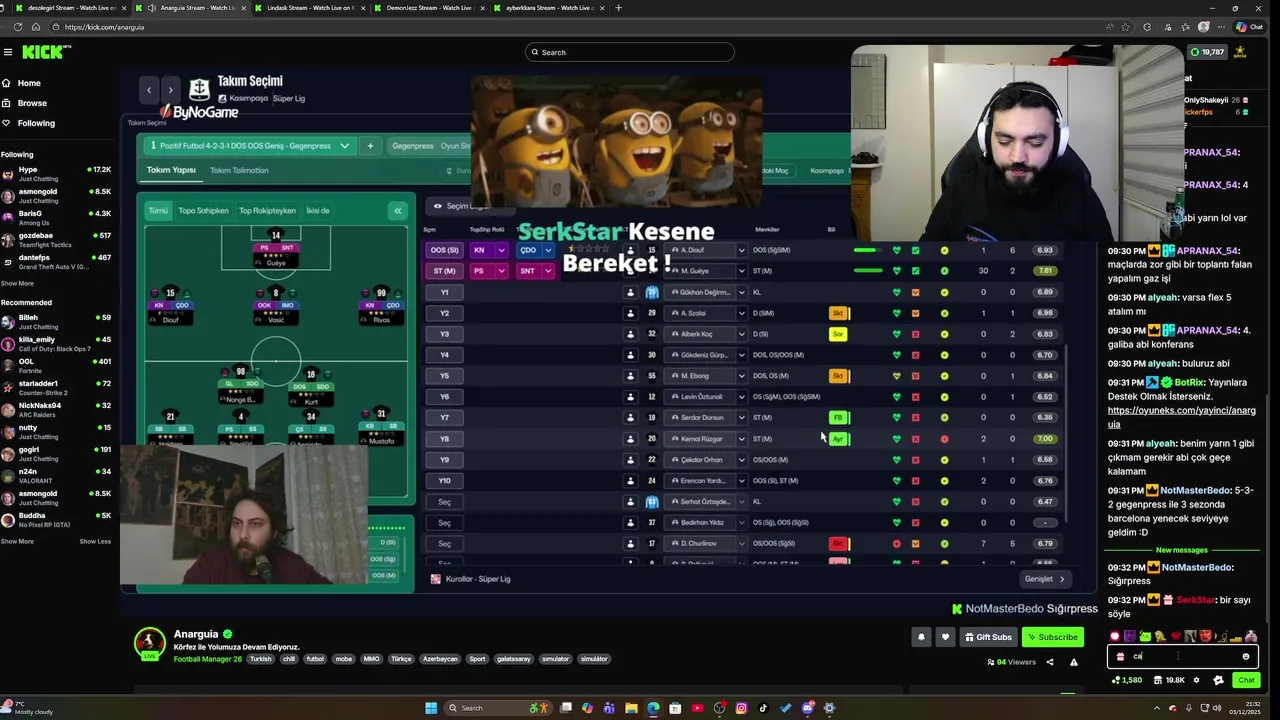Click the Kick coin balance 19,787 icon
The width and height of the screenshot is (1280, 720).
point(1208,52)
